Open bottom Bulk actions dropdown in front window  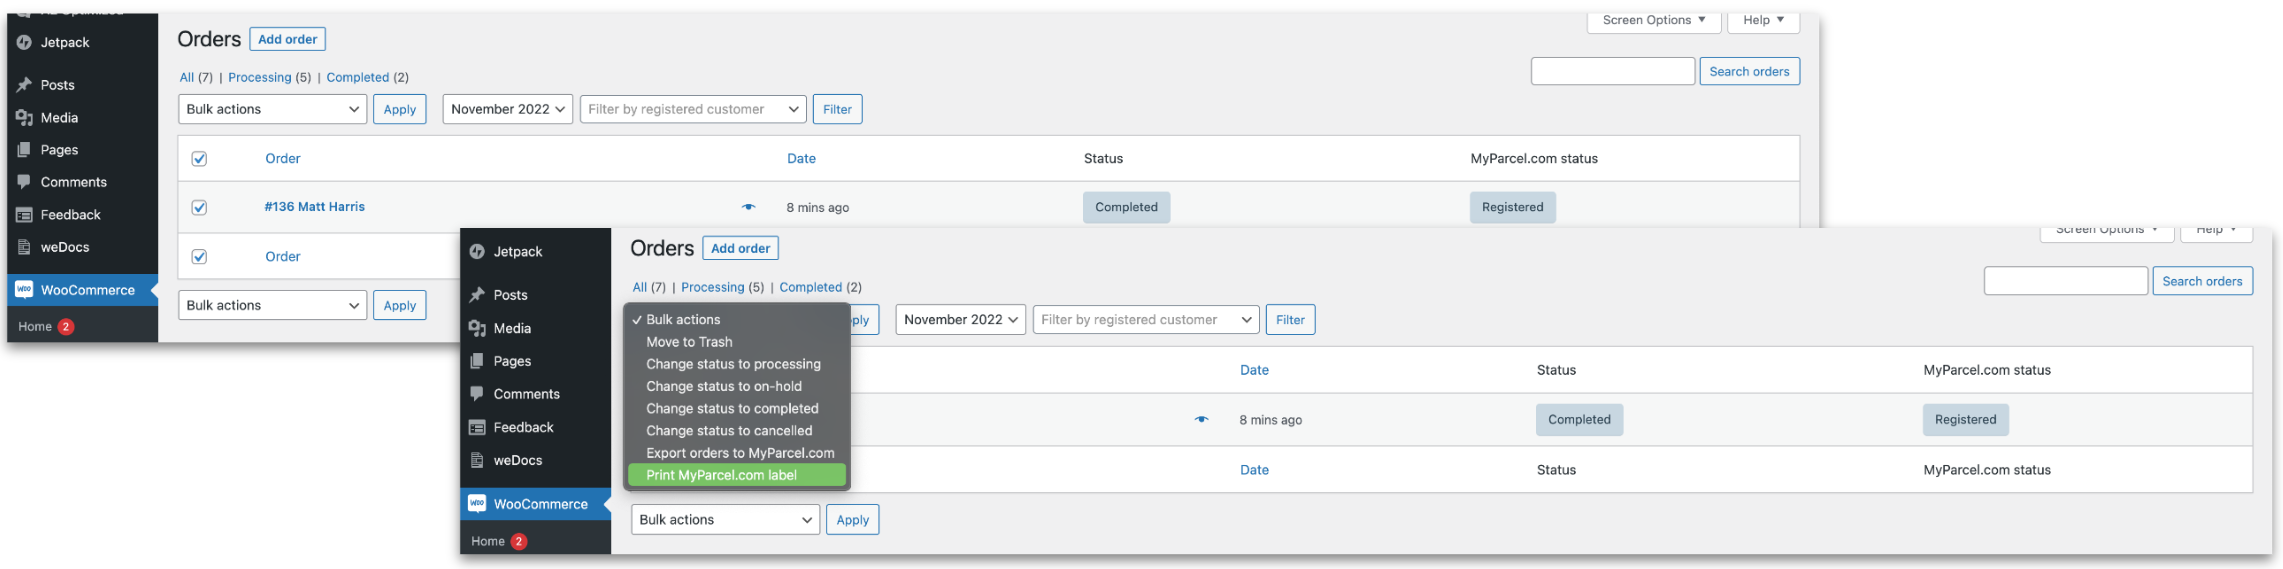[x=725, y=520]
